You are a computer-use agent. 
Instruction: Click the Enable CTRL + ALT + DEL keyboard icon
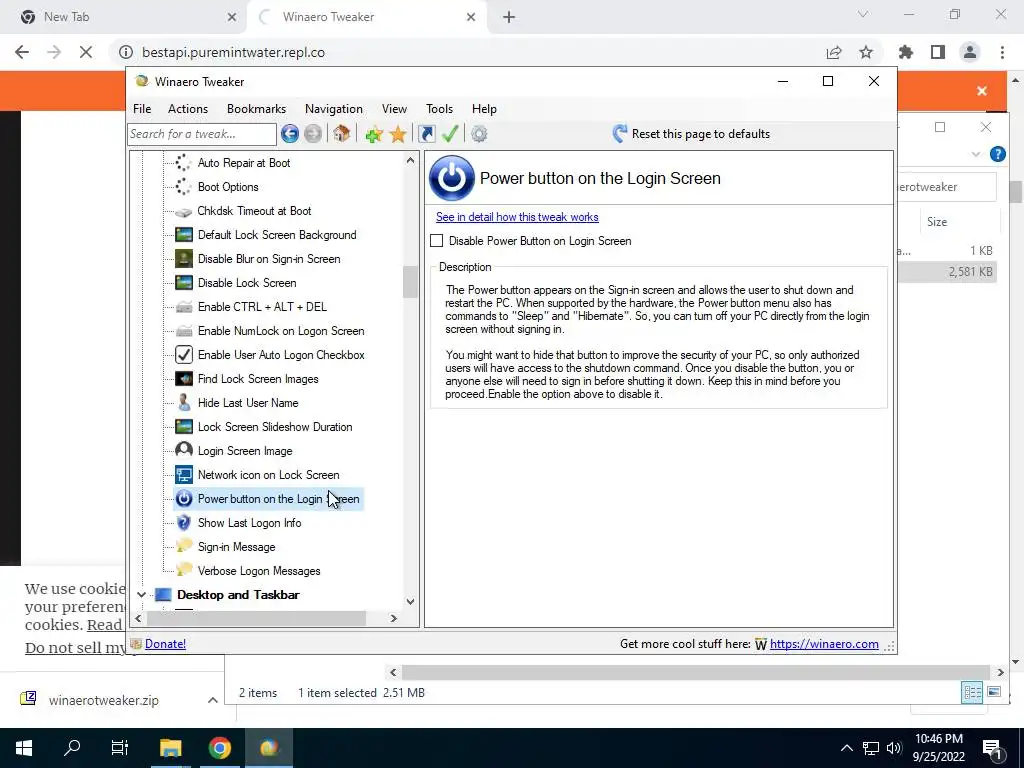pyautogui.click(x=184, y=307)
